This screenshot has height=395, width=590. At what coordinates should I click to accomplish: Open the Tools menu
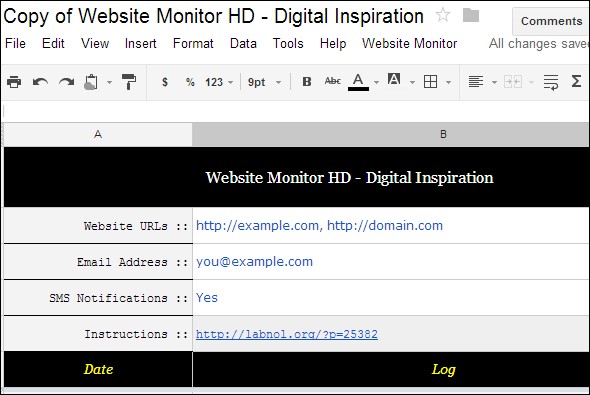pyautogui.click(x=288, y=44)
